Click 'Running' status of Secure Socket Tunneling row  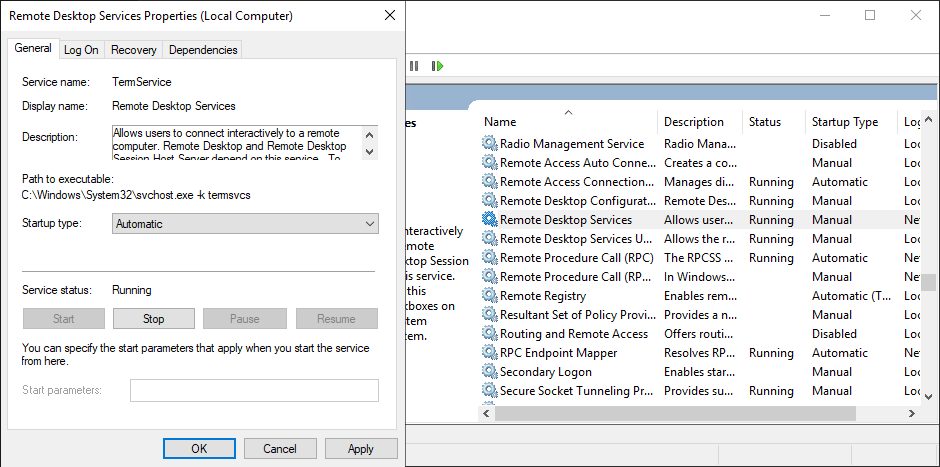pos(772,391)
